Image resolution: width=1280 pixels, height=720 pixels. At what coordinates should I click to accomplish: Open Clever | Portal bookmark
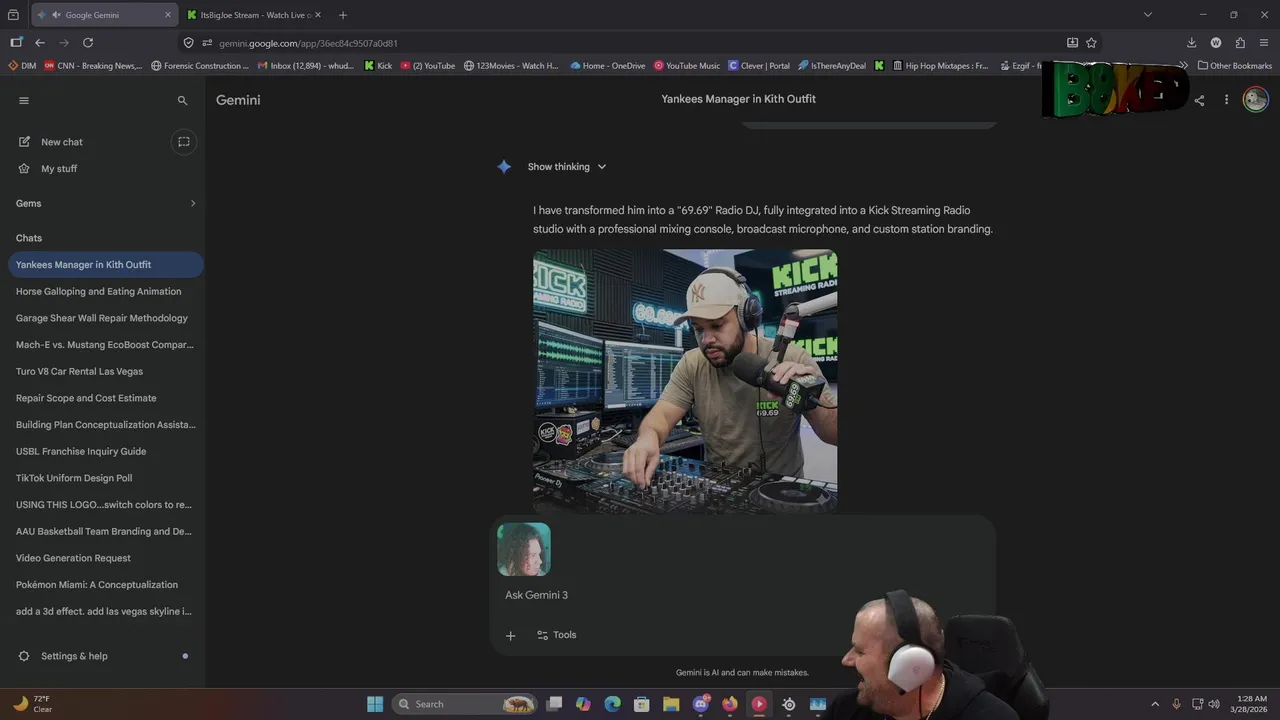click(x=759, y=66)
